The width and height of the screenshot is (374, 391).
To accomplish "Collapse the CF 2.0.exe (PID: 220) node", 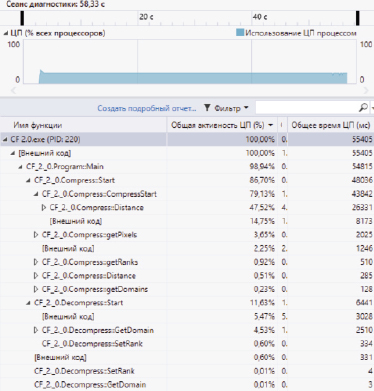I will point(5,140).
